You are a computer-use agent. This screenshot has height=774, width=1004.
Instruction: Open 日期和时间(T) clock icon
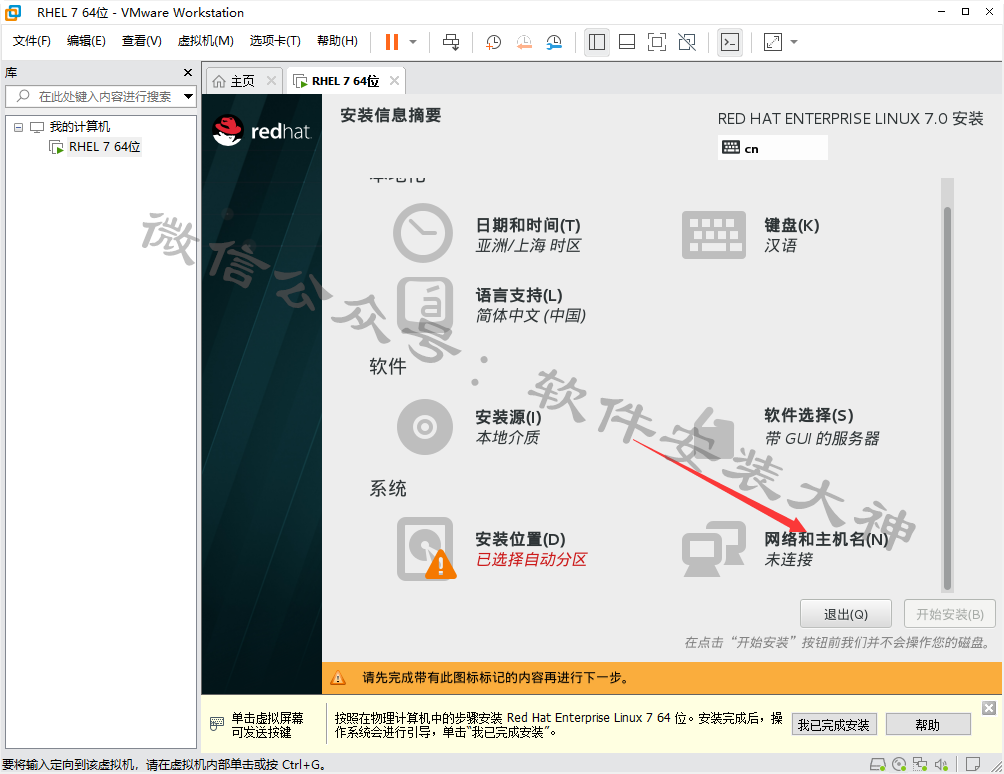click(x=423, y=233)
